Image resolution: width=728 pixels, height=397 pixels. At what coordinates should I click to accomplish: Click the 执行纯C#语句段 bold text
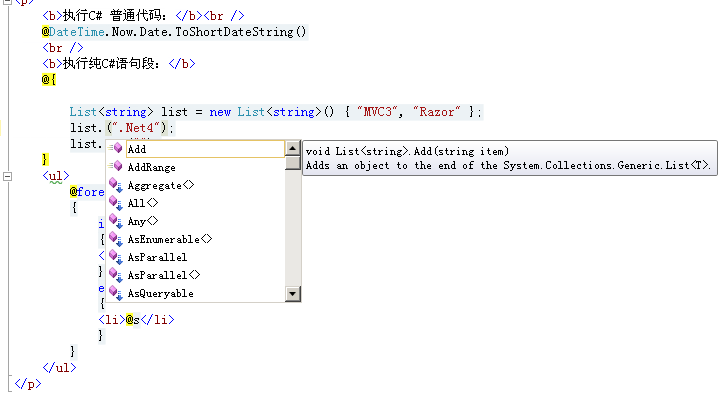(x=111, y=64)
